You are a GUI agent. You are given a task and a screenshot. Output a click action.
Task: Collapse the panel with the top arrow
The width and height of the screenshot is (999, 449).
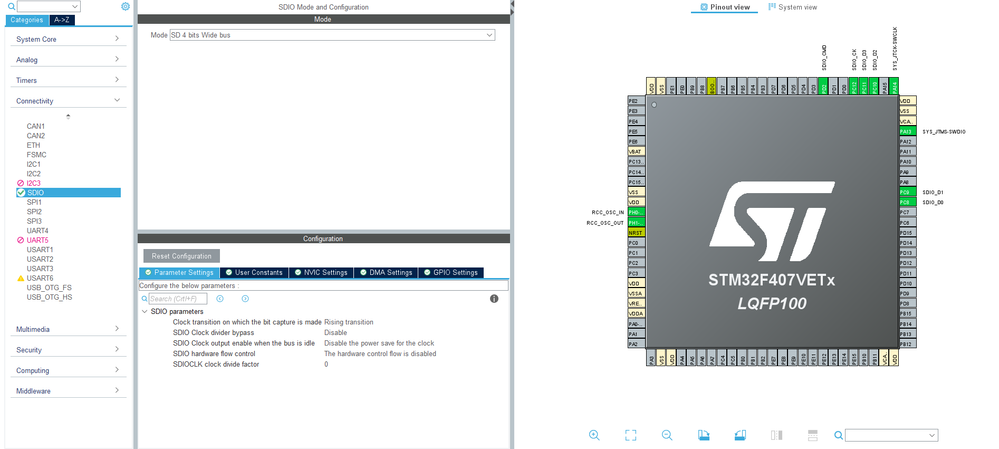click(512, 3)
